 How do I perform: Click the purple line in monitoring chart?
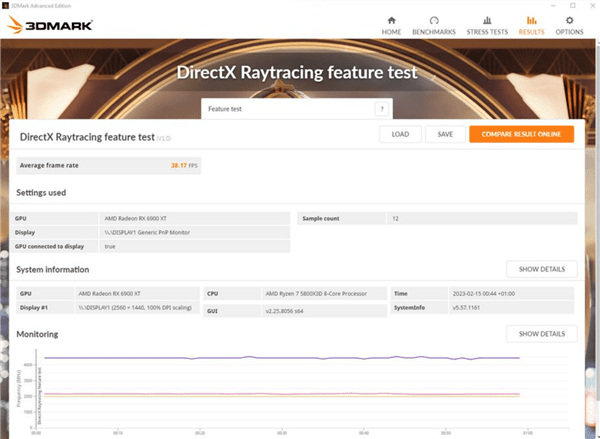pyautogui.click(x=282, y=358)
